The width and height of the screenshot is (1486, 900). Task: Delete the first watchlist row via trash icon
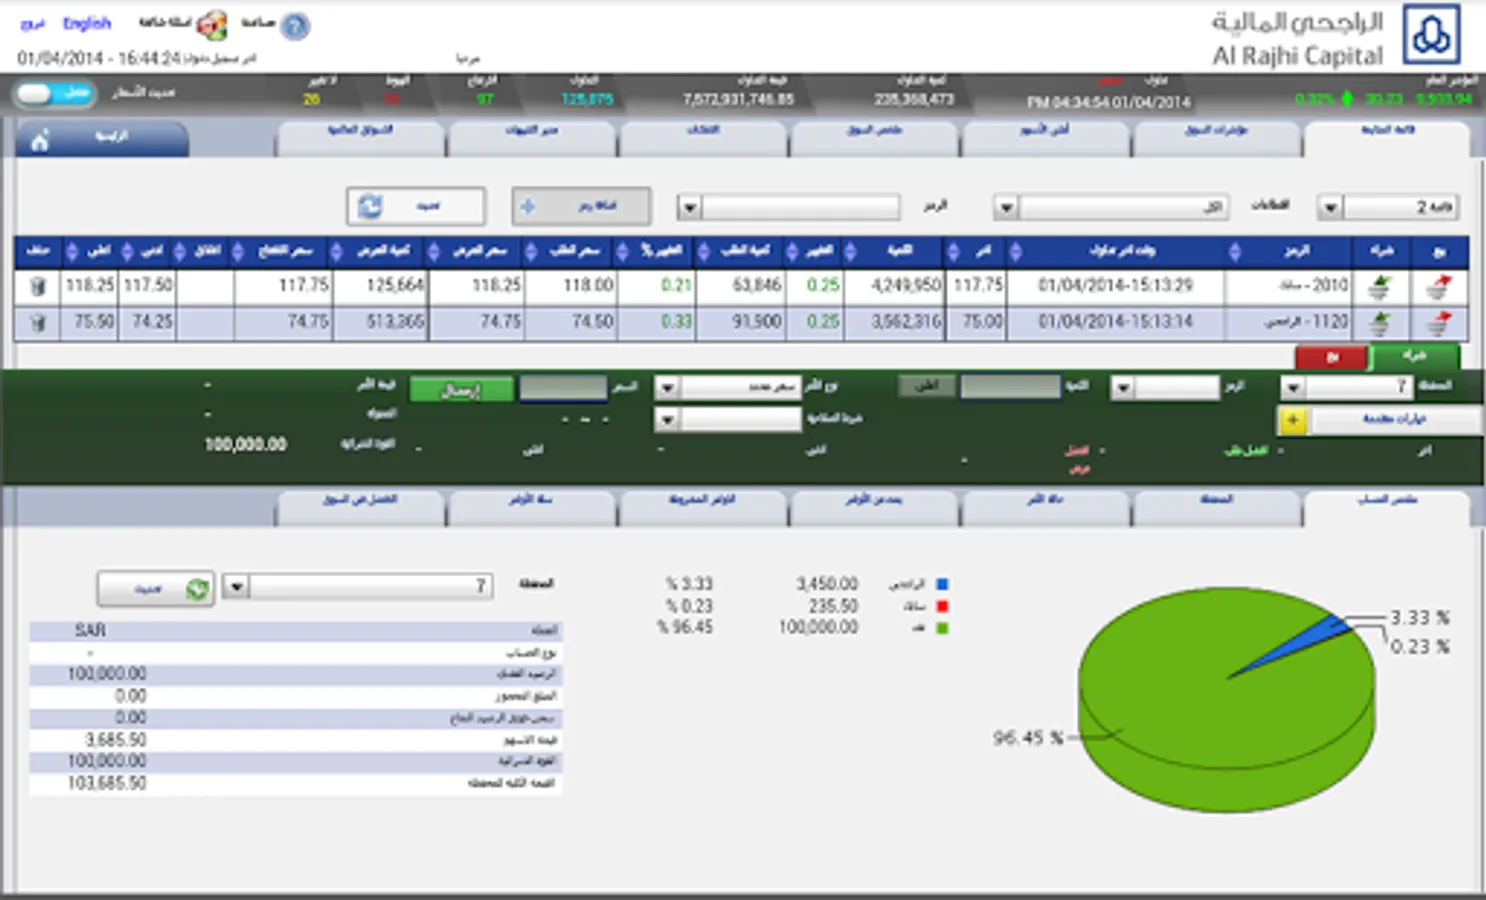[37, 287]
